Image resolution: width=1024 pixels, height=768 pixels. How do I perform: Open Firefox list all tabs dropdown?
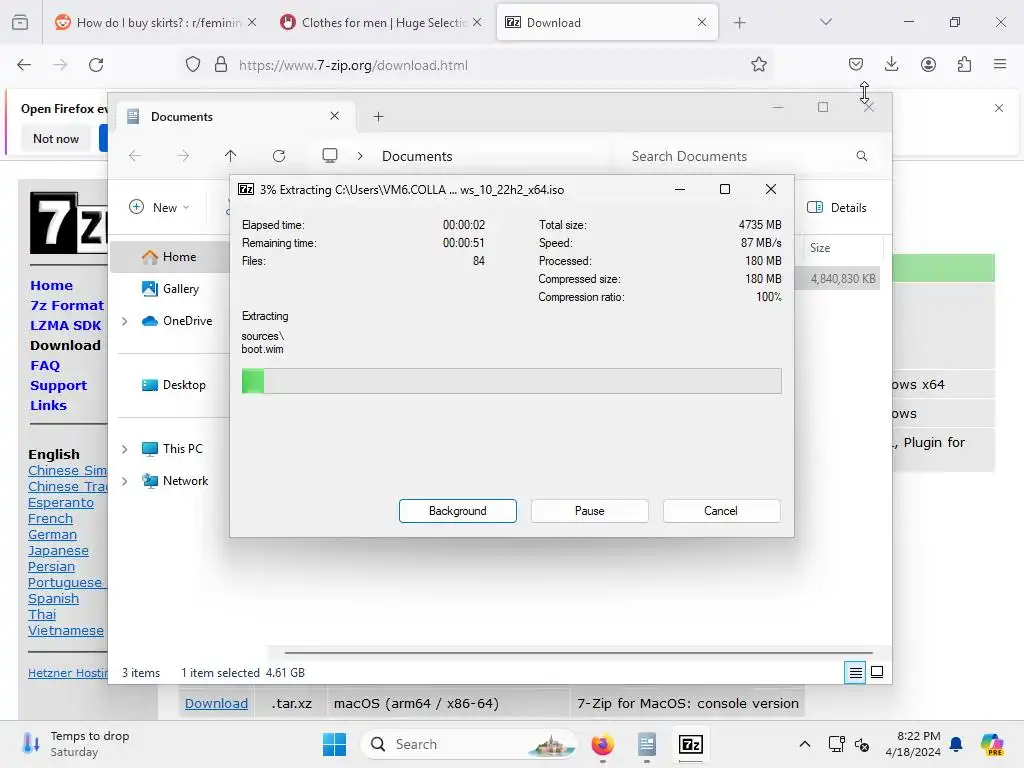click(825, 22)
